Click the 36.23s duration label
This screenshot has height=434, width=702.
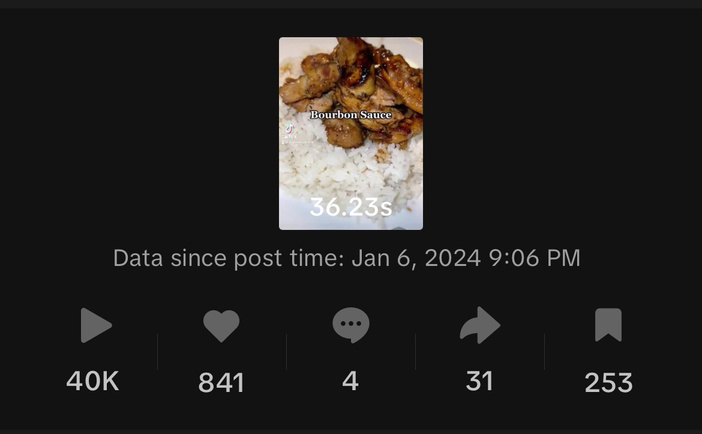pyautogui.click(x=351, y=207)
